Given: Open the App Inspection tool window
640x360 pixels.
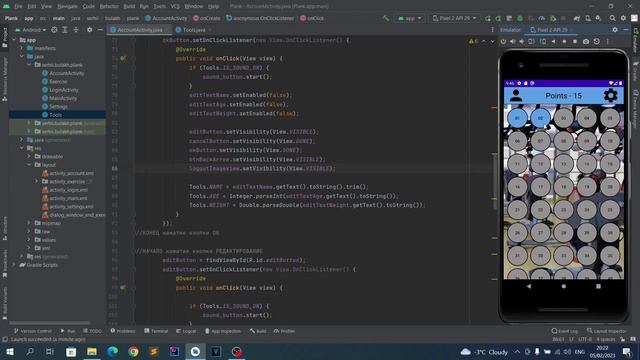Looking at the screenshot, I should click(x=223, y=331).
